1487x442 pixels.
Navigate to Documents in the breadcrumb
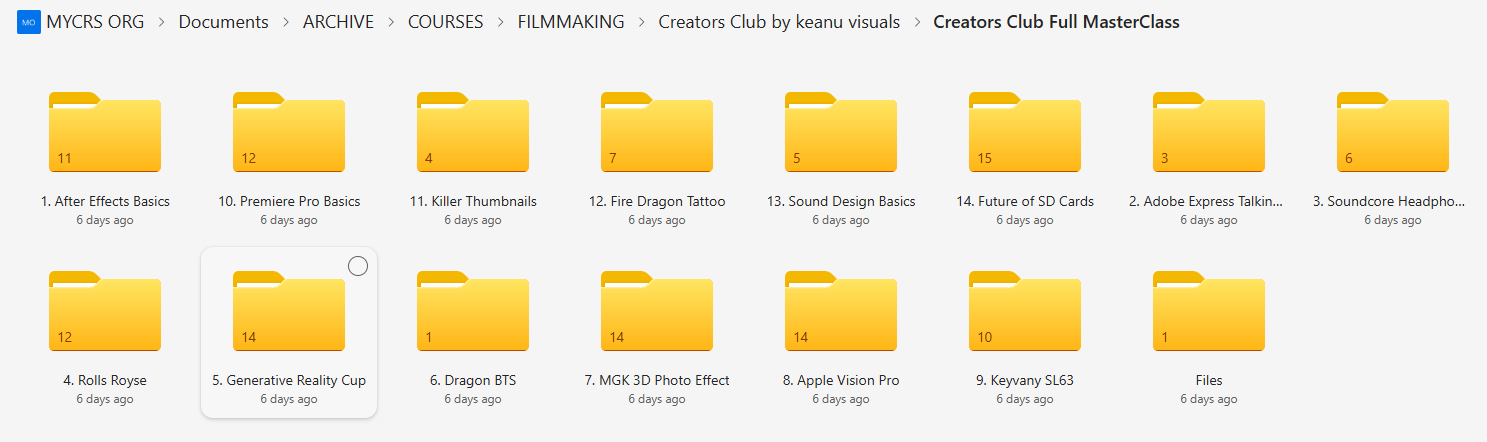[223, 22]
